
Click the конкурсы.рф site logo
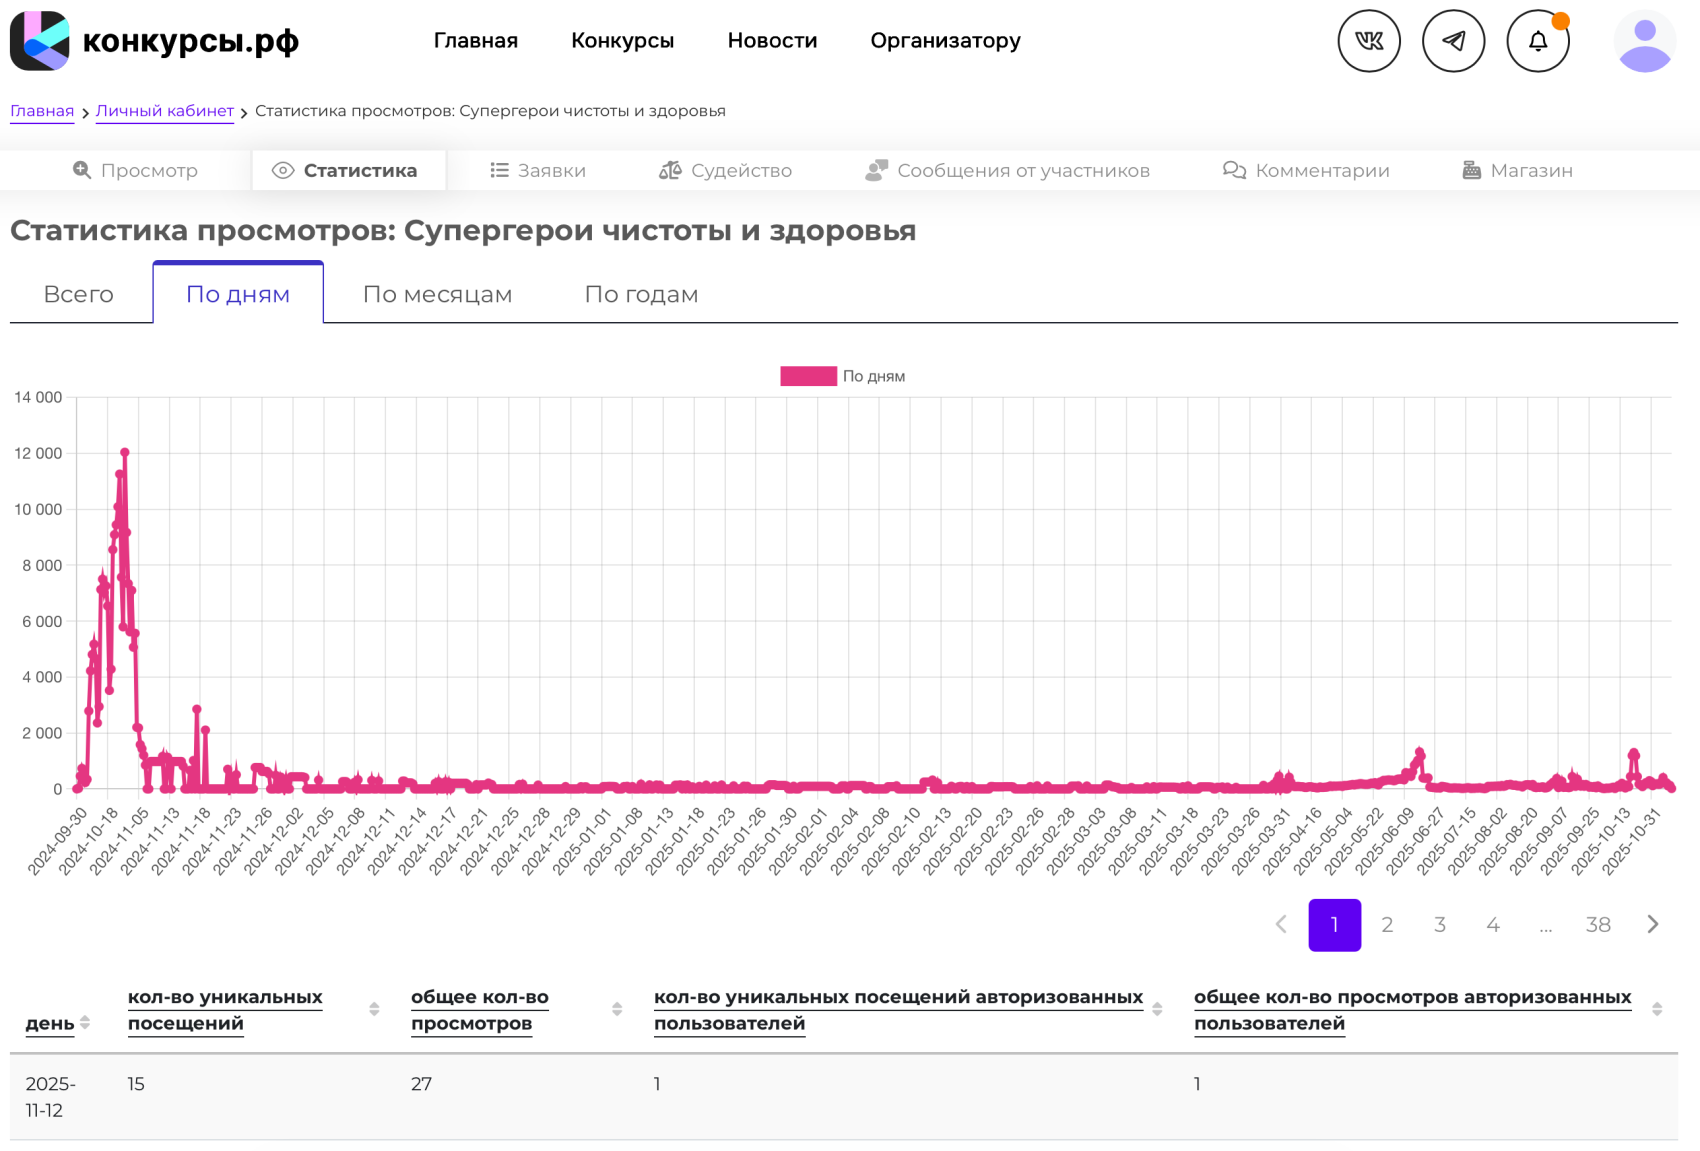[x=155, y=41]
